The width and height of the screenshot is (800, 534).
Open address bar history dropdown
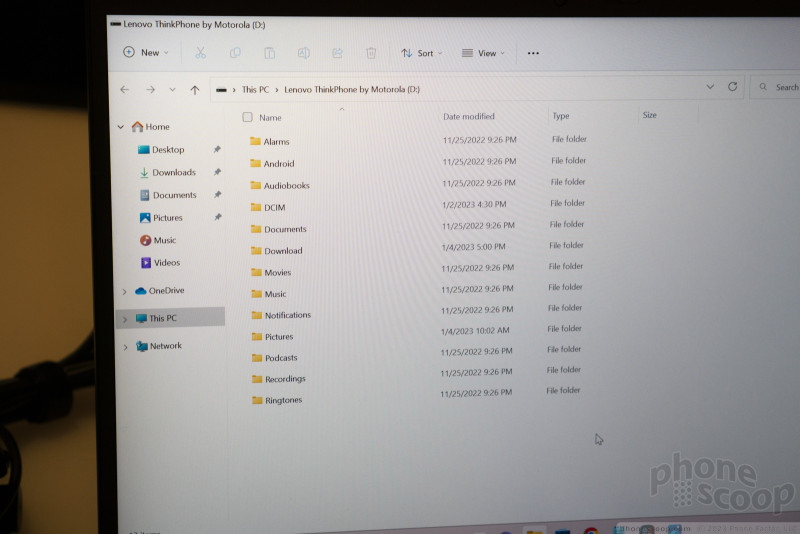tap(710, 87)
